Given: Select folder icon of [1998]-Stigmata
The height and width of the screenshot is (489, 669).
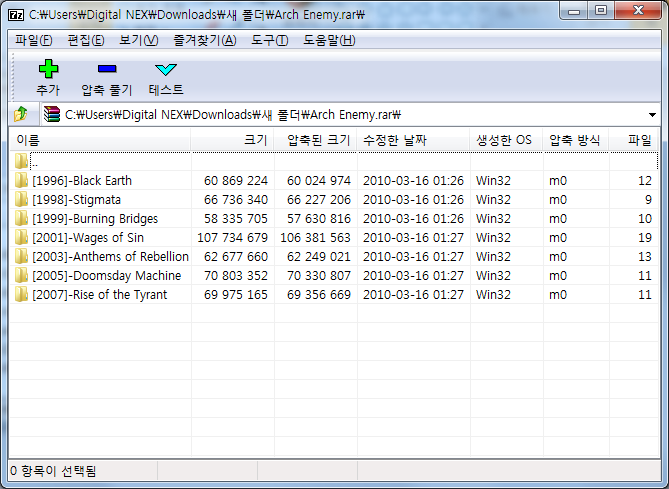Looking at the screenshot, I should pyautogui.click(x=21, y=199).
